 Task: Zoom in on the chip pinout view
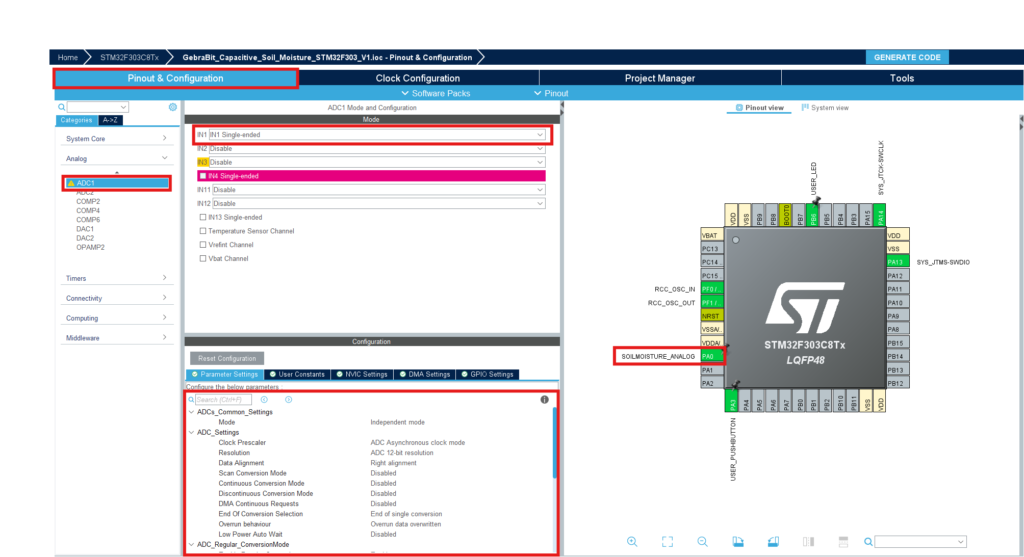pyautogui.click(x=632, y=541)
